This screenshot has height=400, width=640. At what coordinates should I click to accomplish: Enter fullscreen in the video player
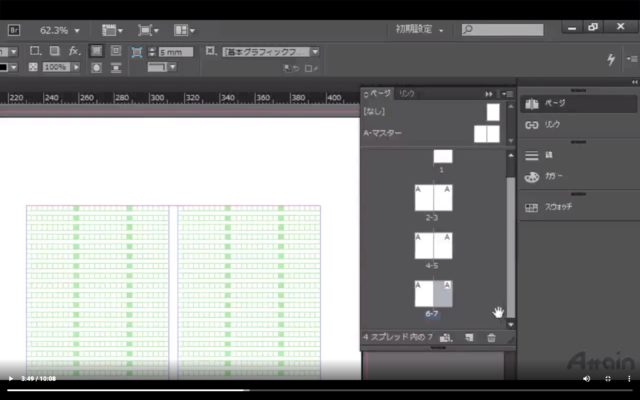[608, 379]
